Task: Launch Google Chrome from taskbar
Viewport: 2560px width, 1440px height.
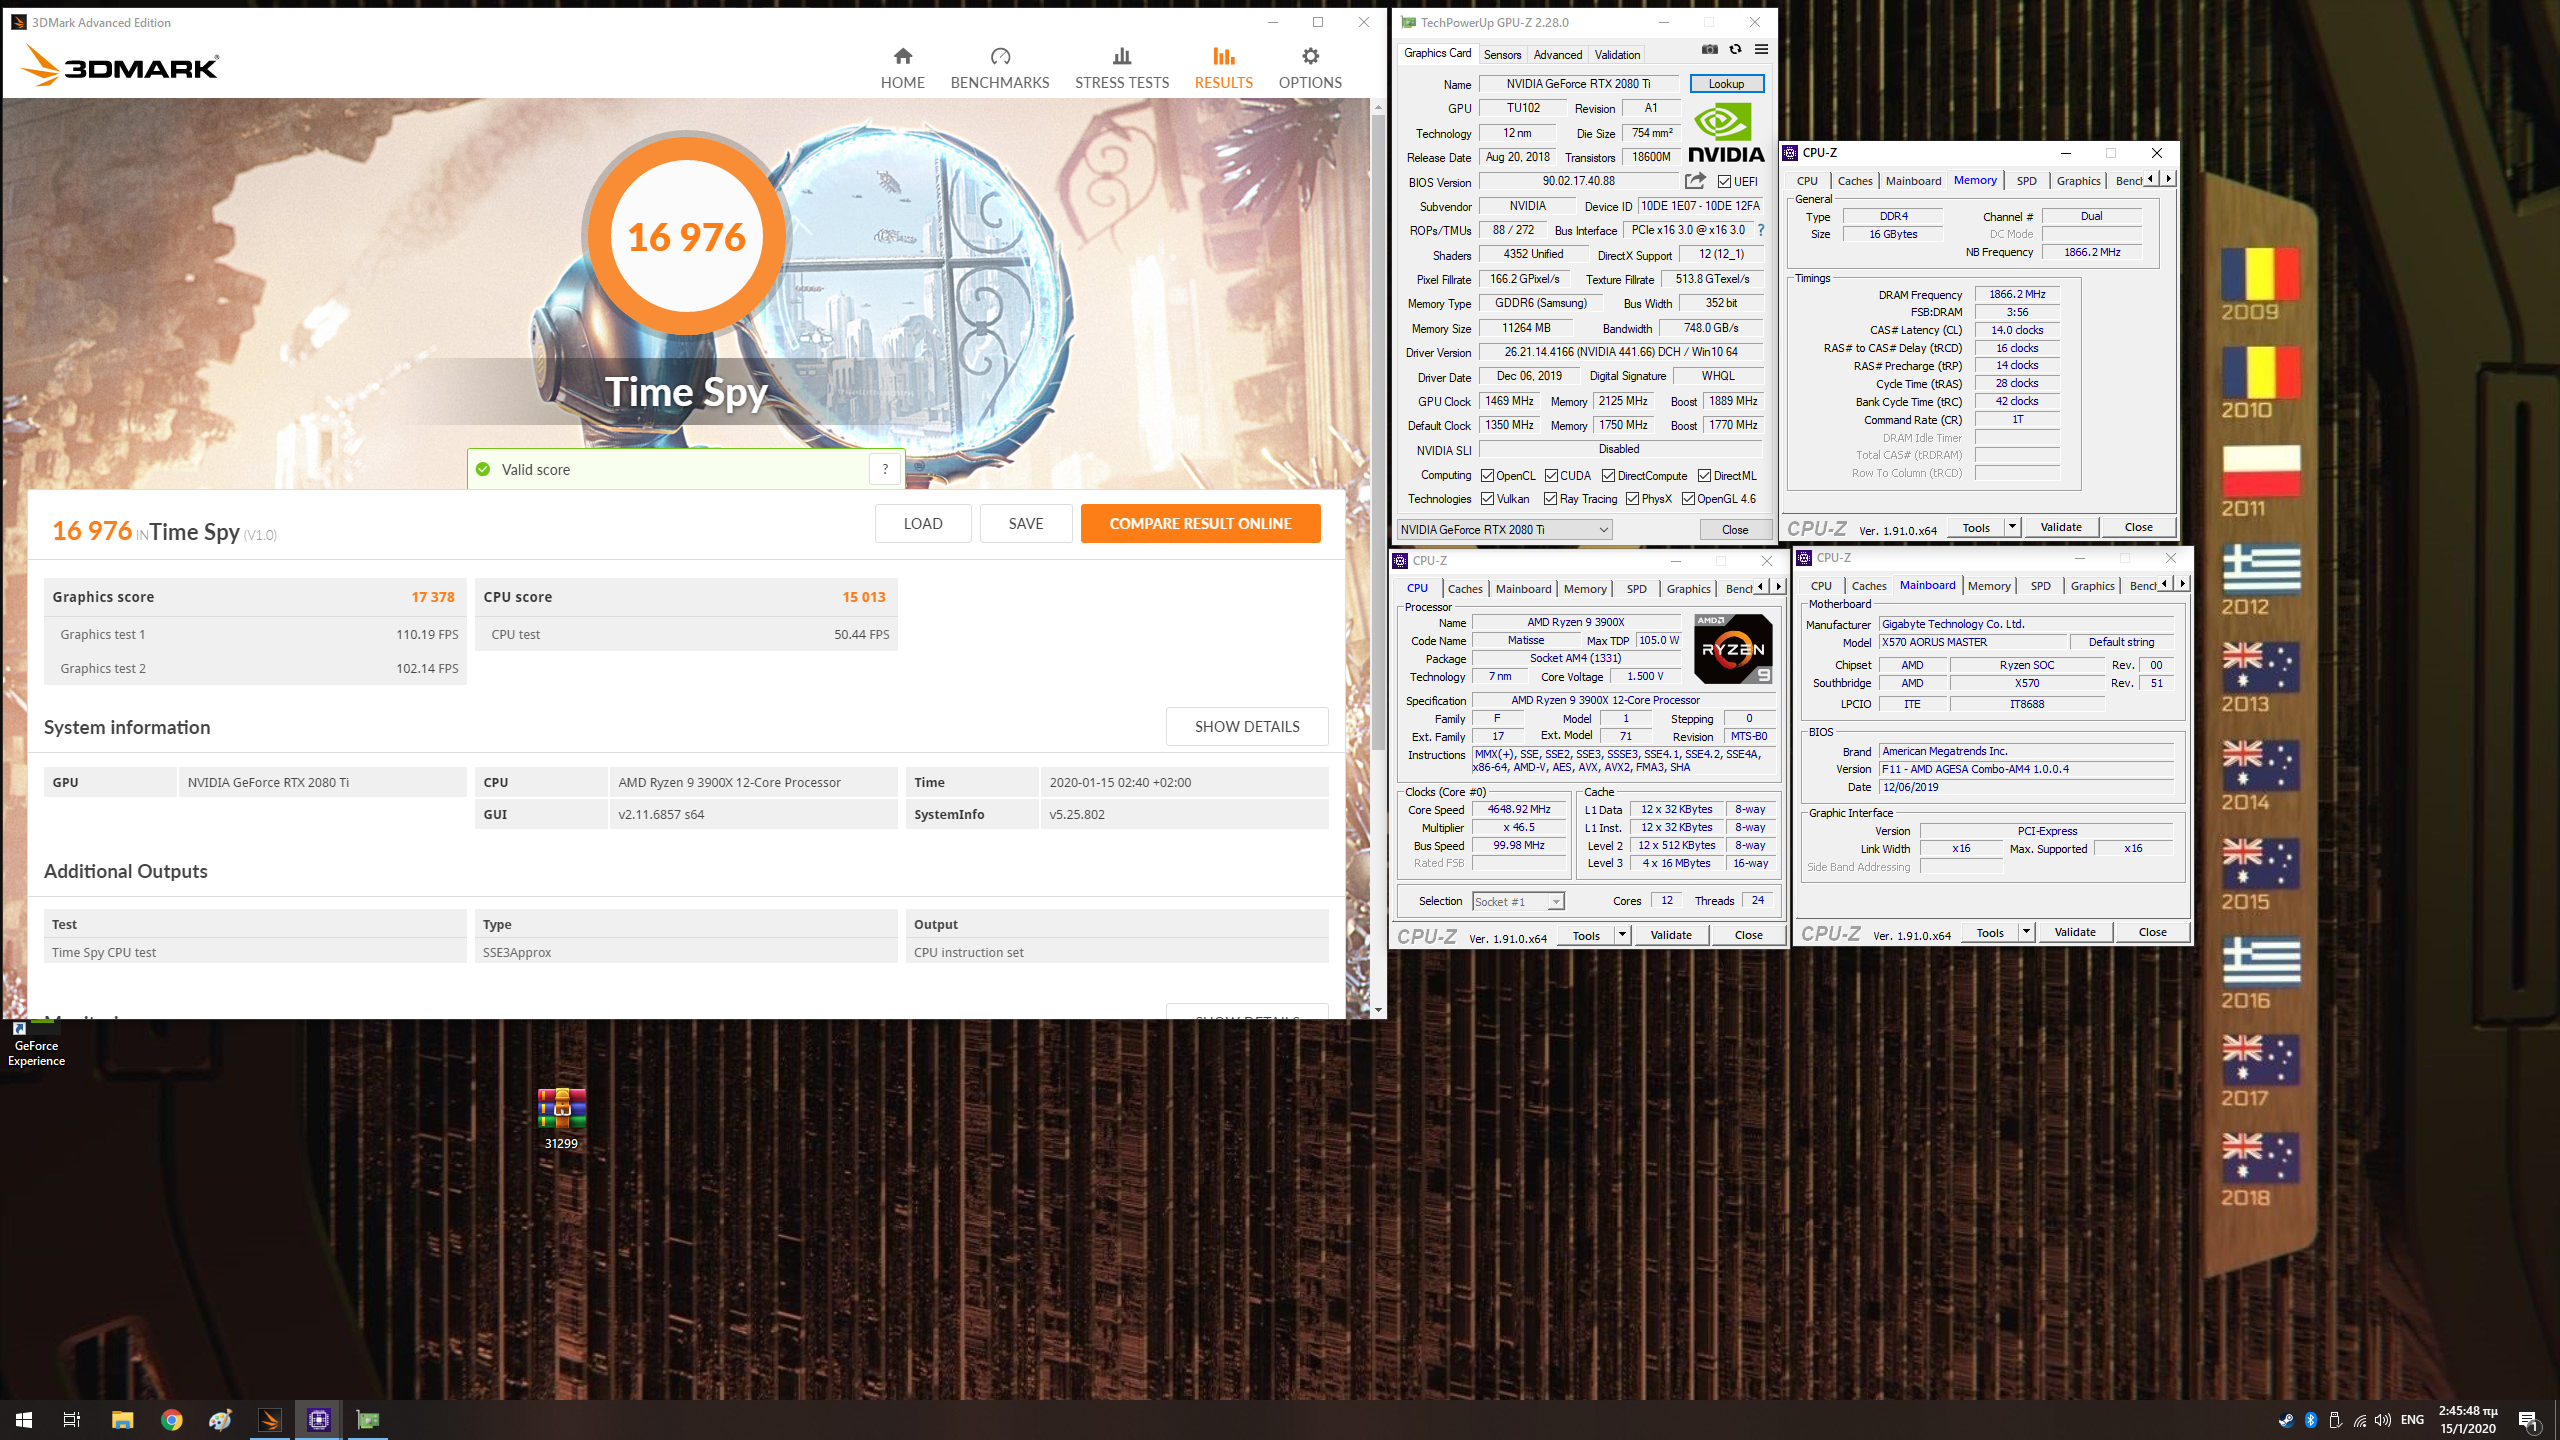Action: (x=171, y=1419)
